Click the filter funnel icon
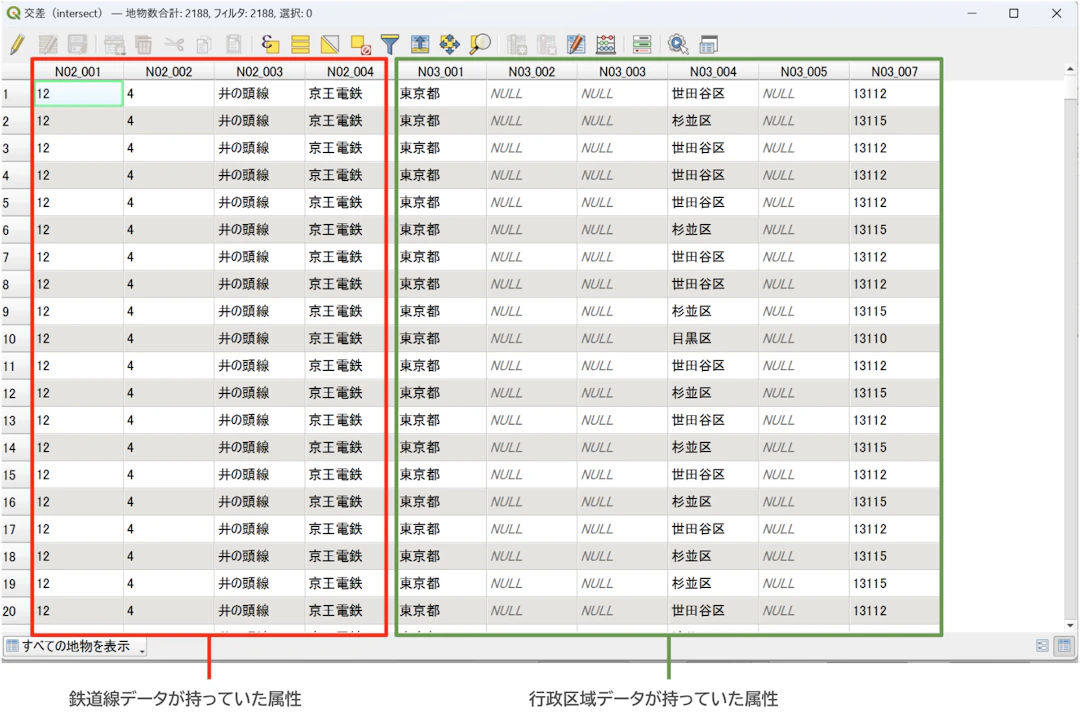Image resolution: width=1080 pixels, height=717 pixels. coord(390,44)
